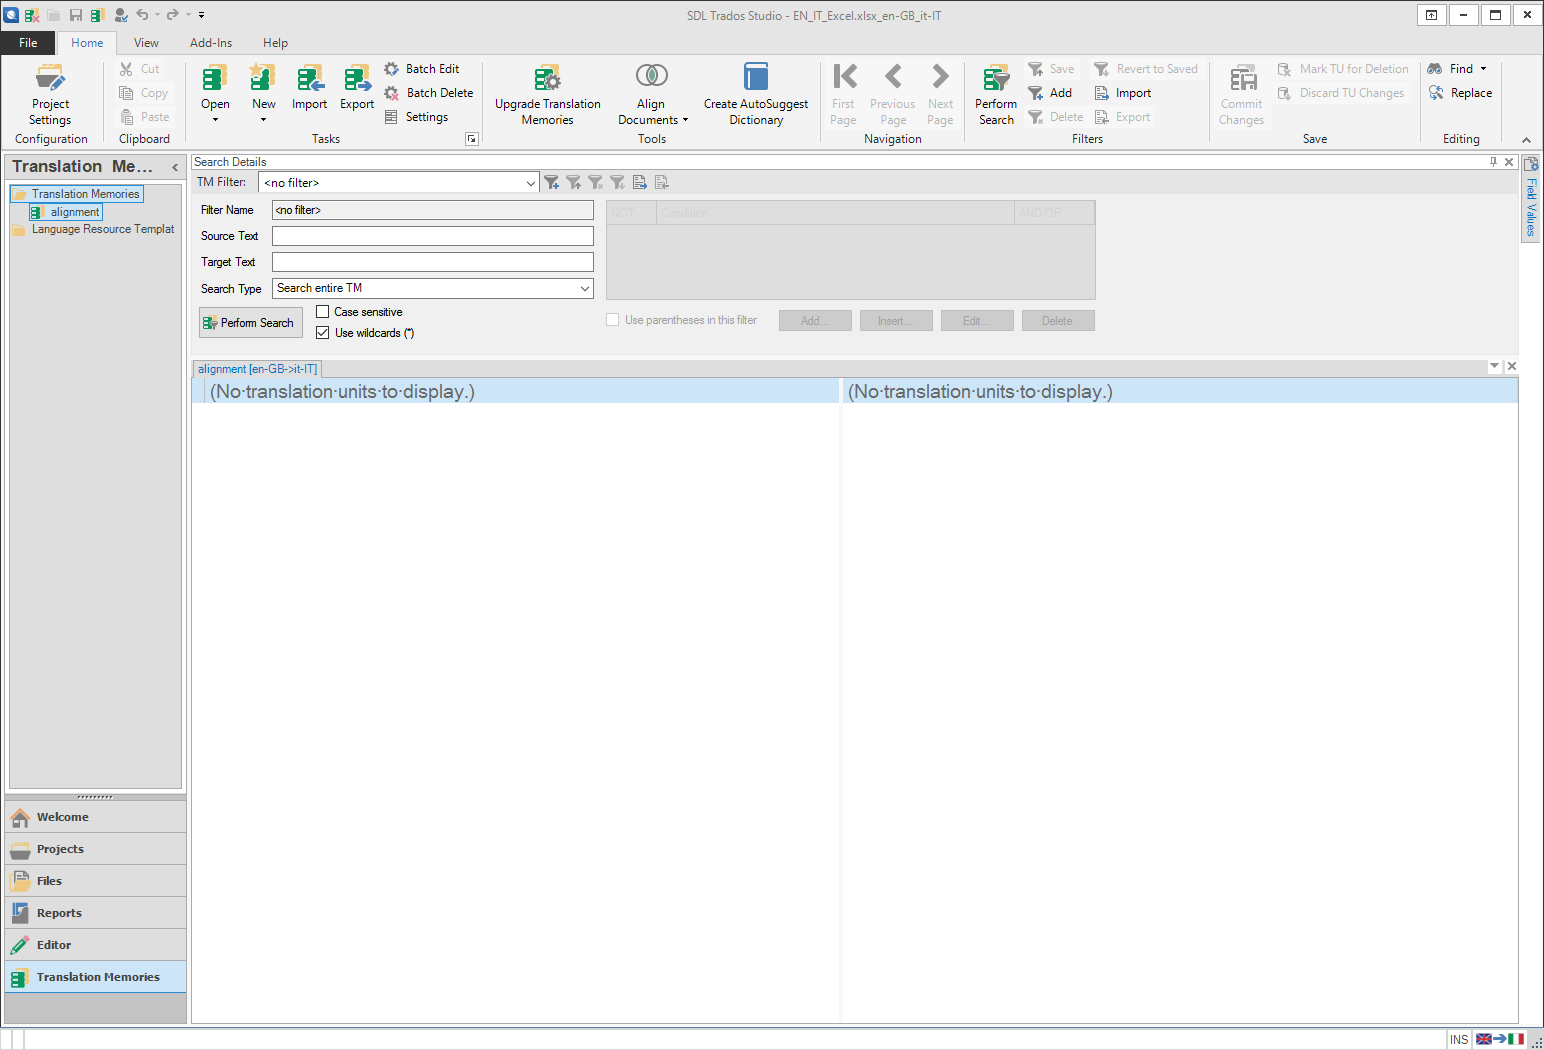Switch to the Editor view
Image resolution: width=1544 pixels, height=1050 pixels.
95,945
